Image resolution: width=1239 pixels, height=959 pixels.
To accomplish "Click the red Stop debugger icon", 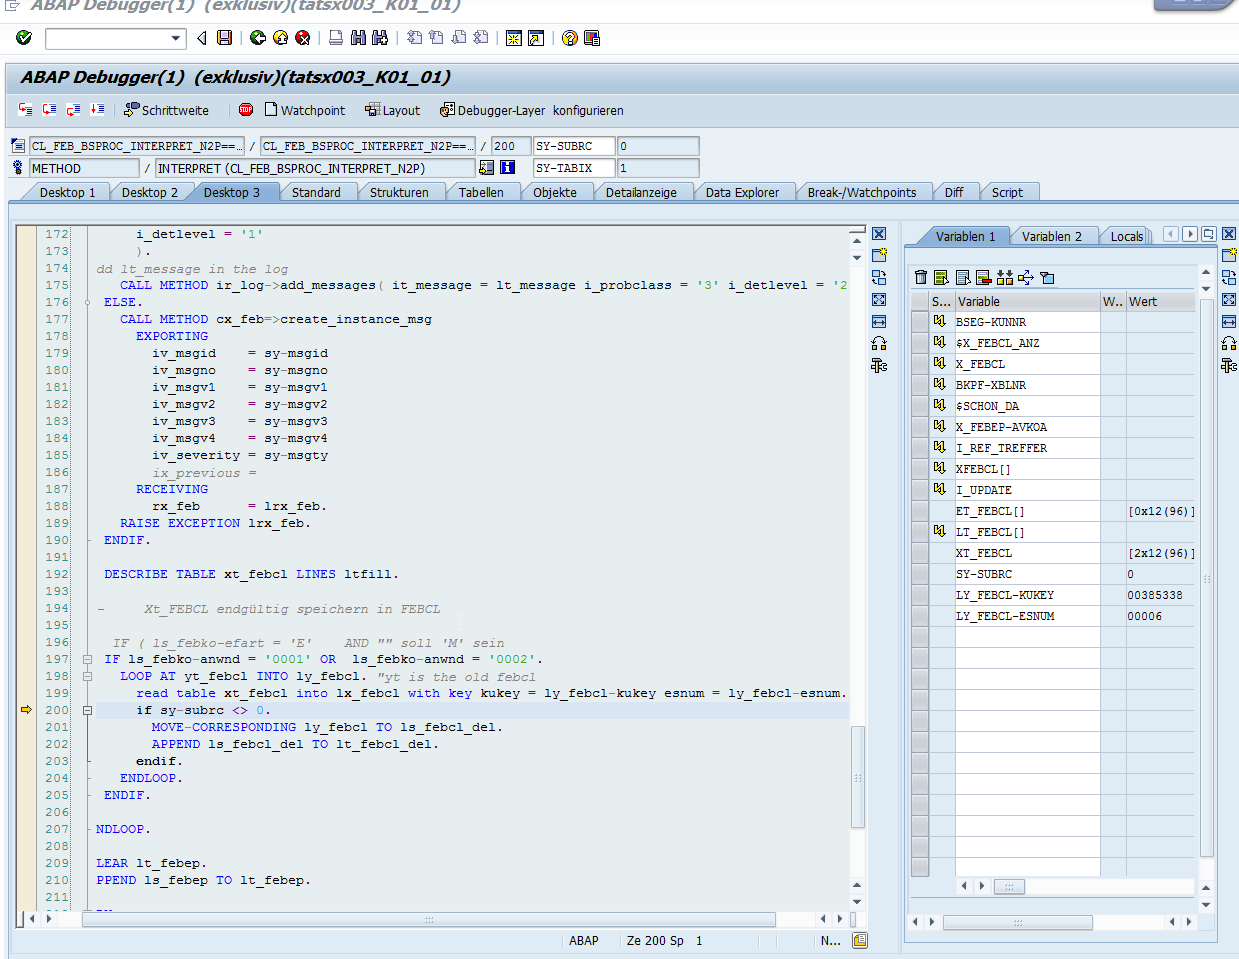I will point(246,110).
